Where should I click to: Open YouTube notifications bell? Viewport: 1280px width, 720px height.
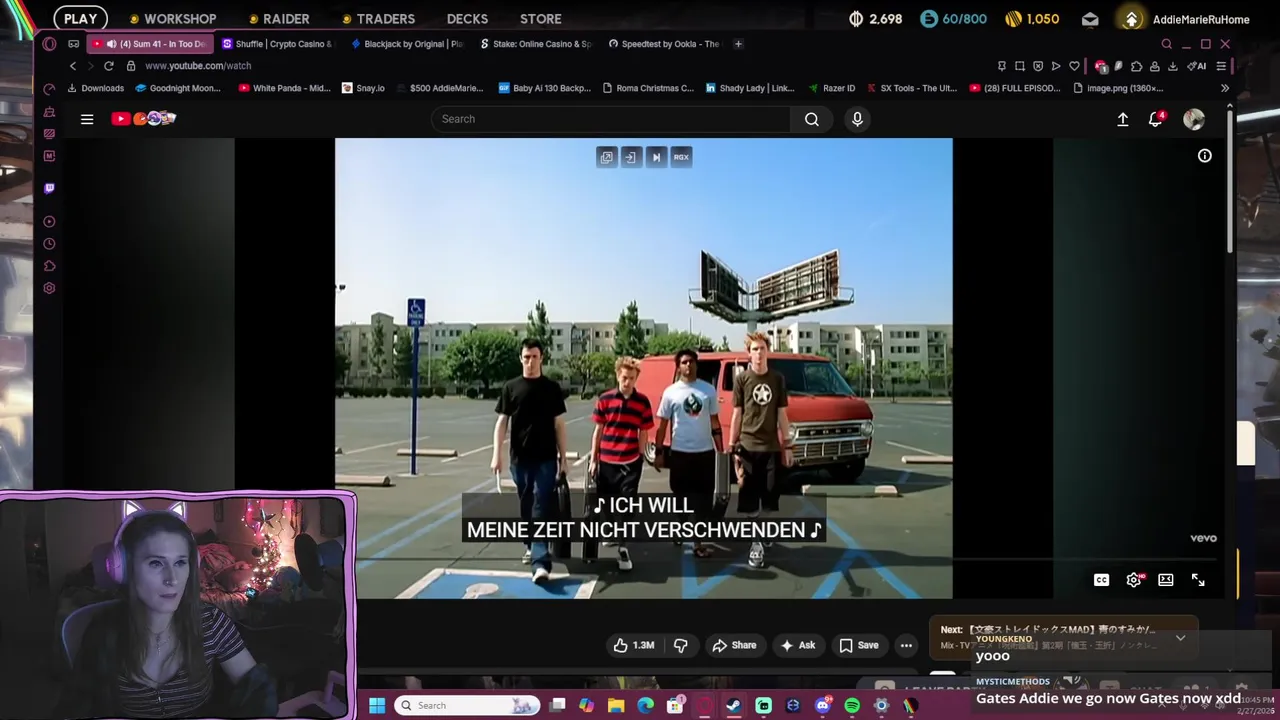(x=1155, y=119)
